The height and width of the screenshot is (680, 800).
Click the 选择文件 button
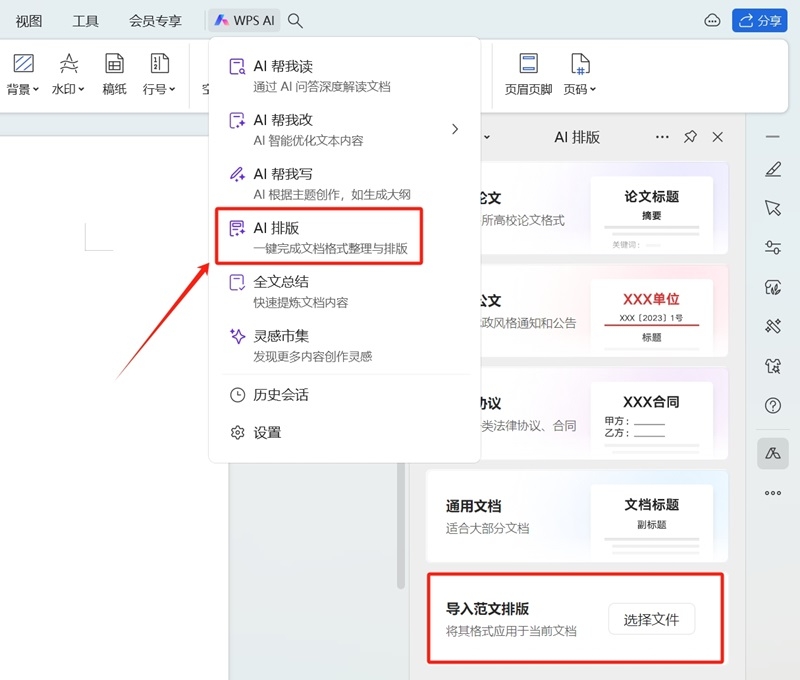click(x=651, y=619)
